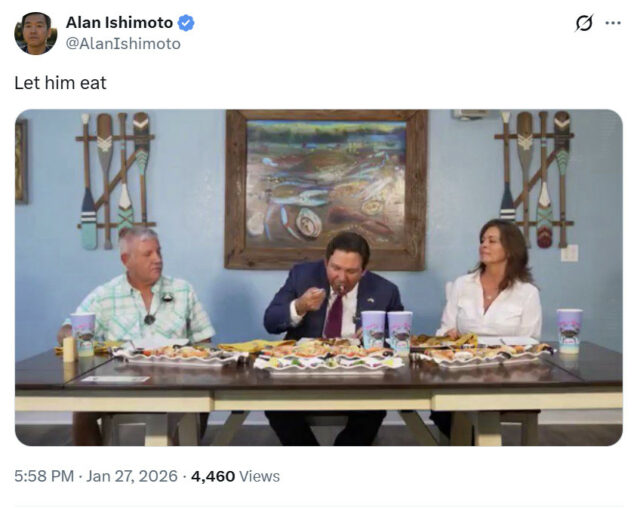Screen dimensions: 640x508
Task: Click the Jan 27, 2026 date
Action: tap(133, 476)
